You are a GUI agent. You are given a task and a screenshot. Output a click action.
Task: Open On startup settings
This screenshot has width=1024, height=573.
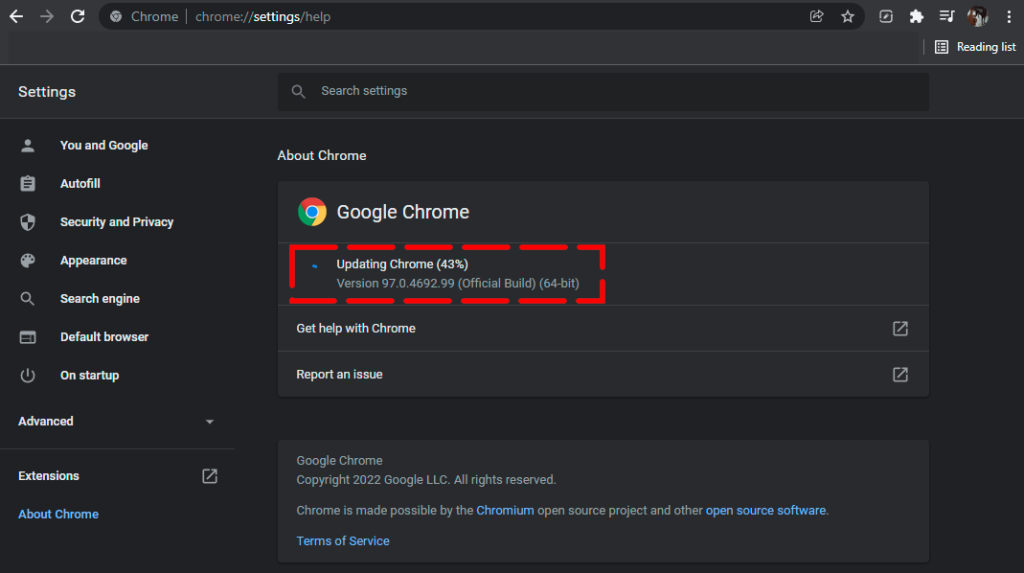click(x=89, y=376)
